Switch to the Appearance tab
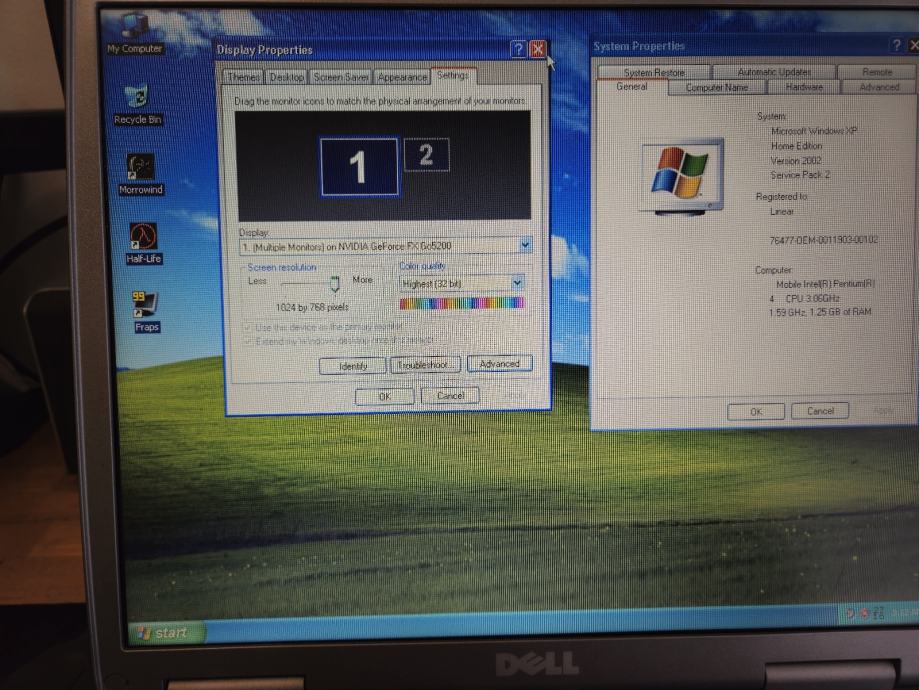 tap(402, 77)
